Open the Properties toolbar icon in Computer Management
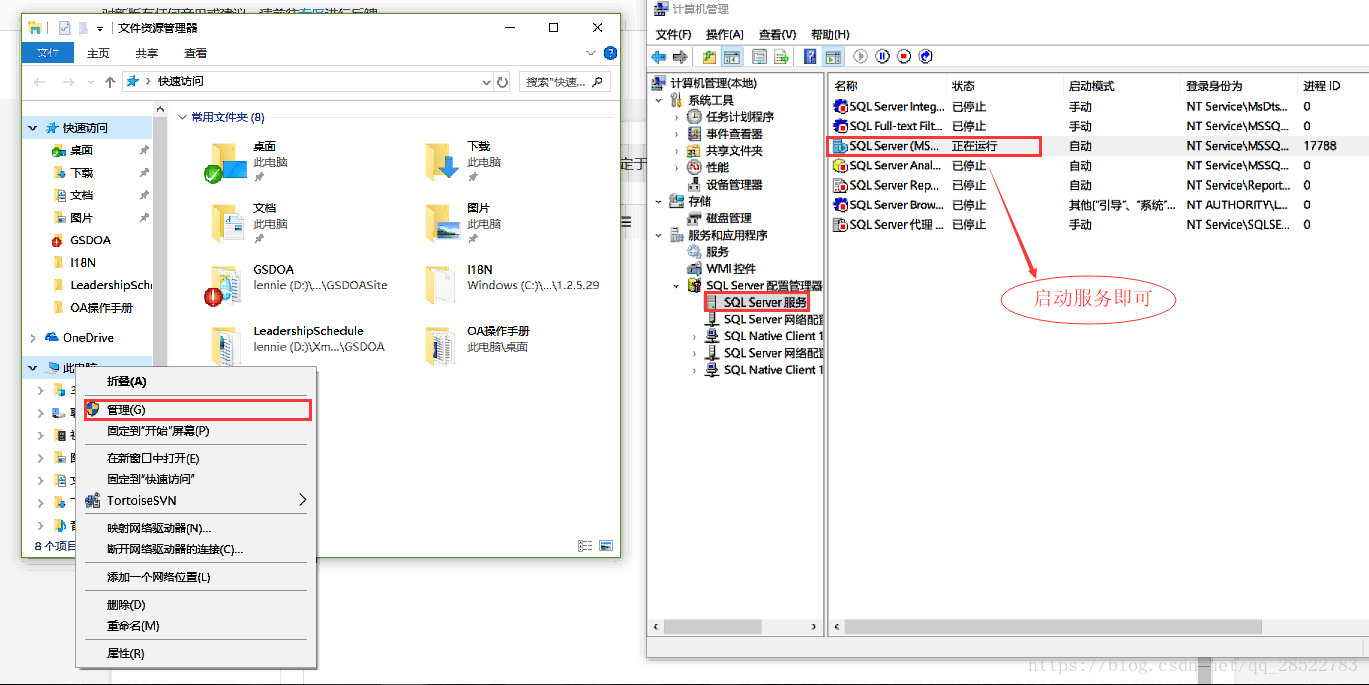Viewport: 1369px width, 685px height. click(760, 57)
